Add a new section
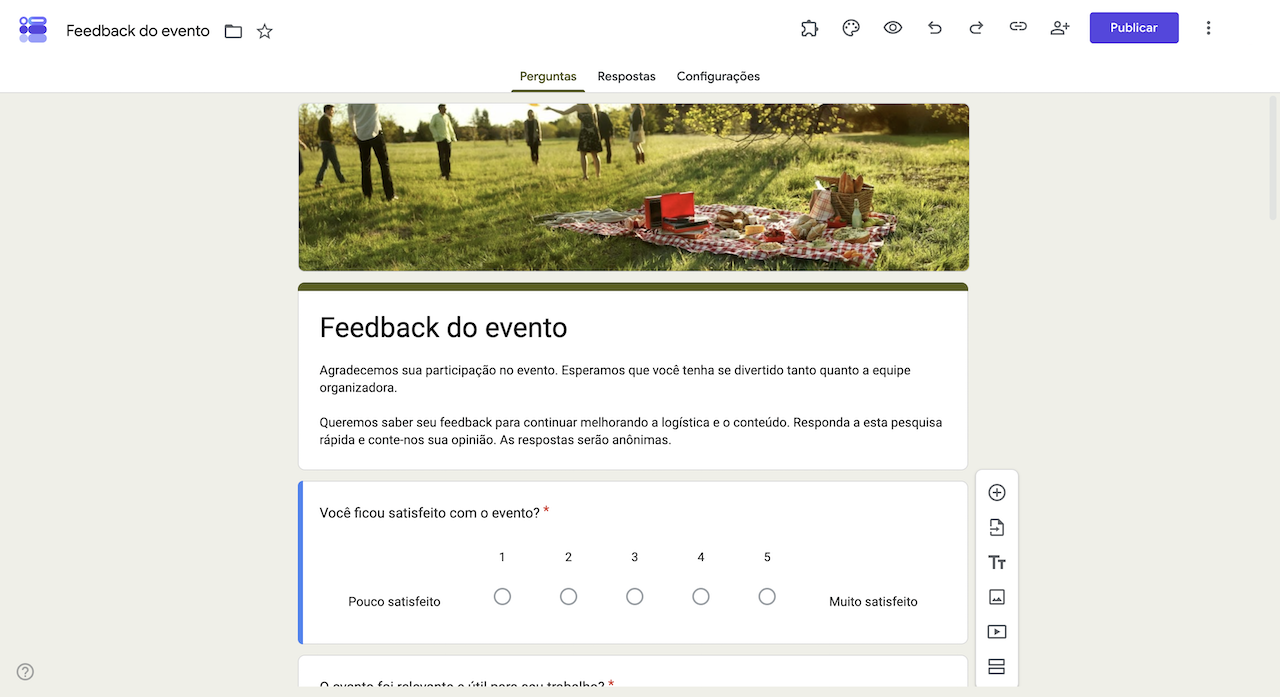 tap(996, 667)
